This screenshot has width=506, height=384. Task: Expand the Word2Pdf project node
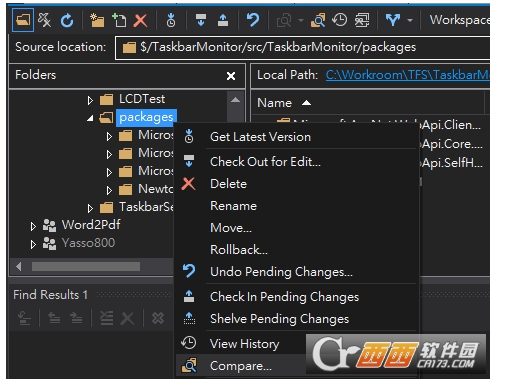[33, 226]
